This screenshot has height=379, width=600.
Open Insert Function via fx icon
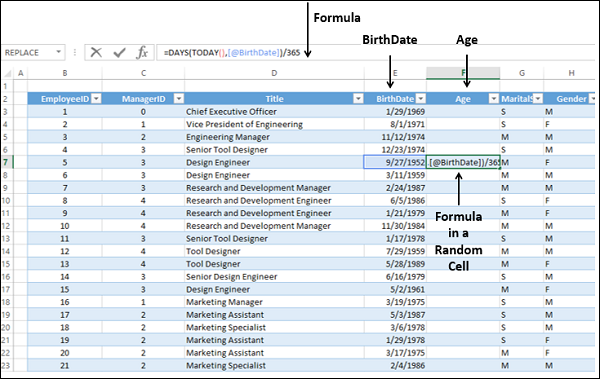[142, 52]
